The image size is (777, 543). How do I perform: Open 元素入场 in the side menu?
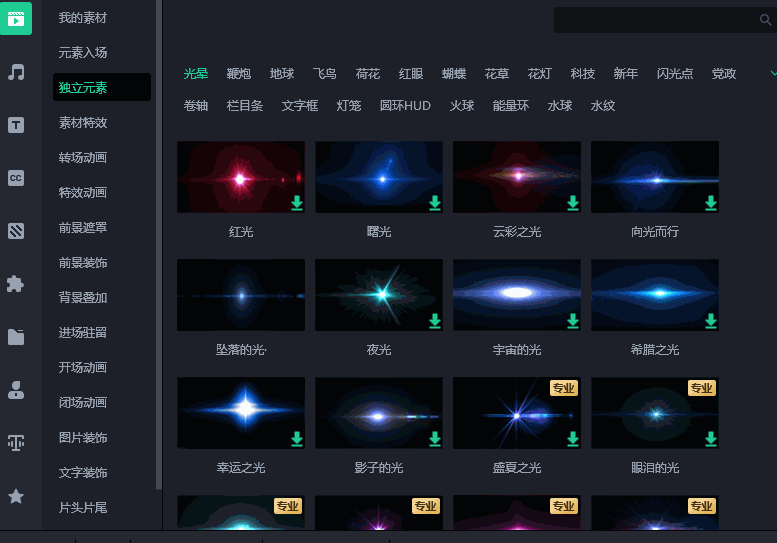click(x=83, y=53)
